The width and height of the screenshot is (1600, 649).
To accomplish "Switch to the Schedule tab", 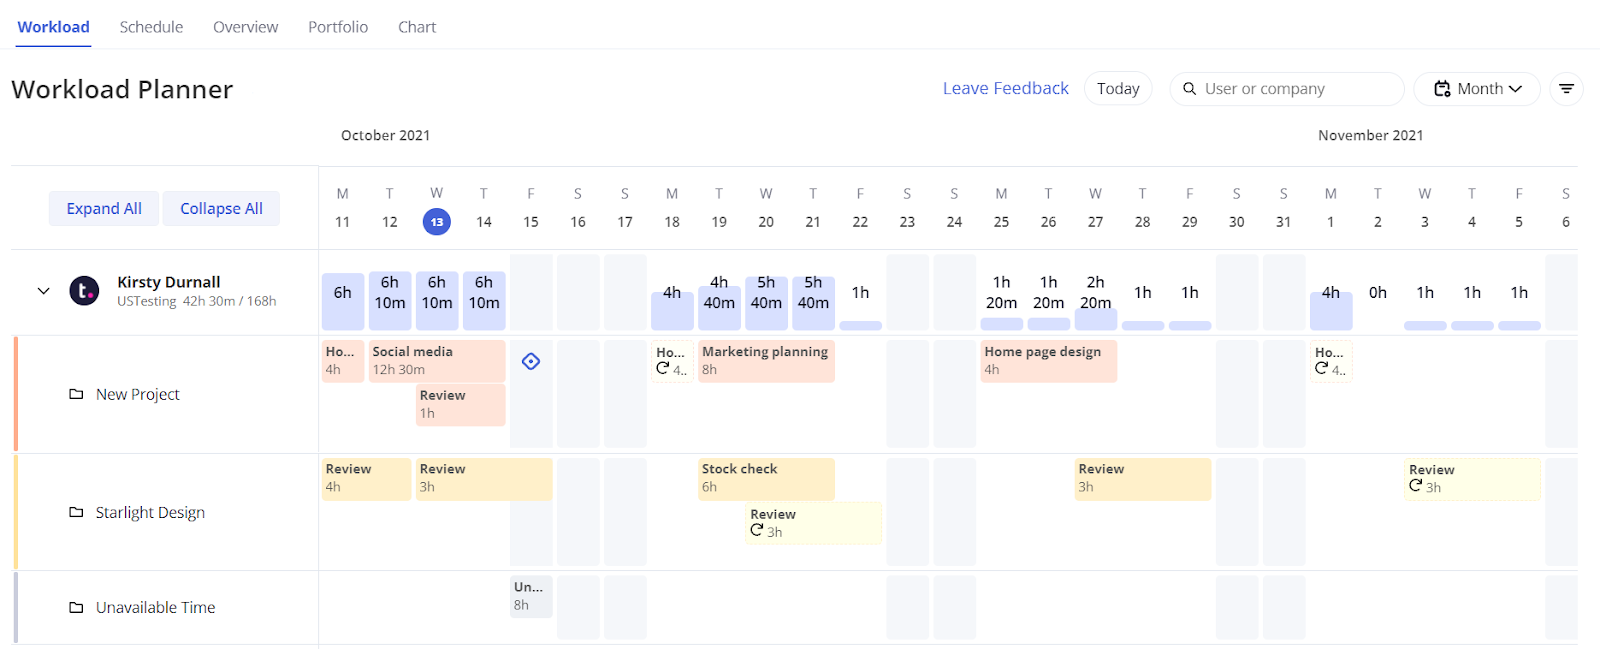I will [x=151, y=27].
